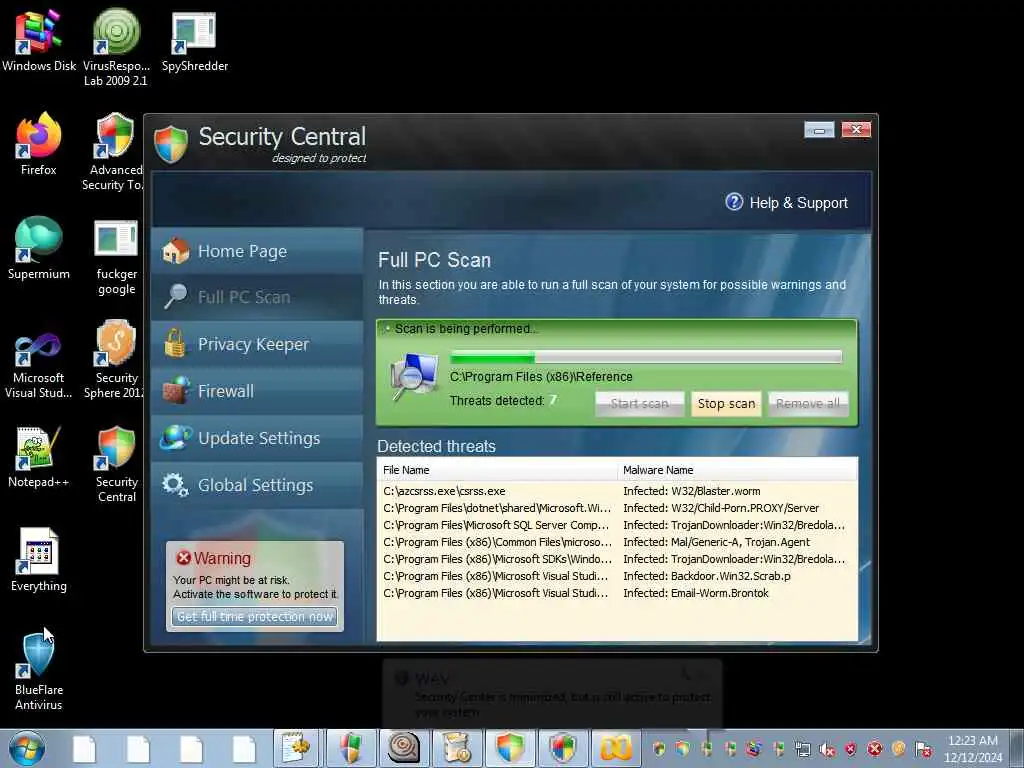This screenshot has height=768, width=1024.
Task: Click the taskbar clock showing 12:23 AM
Action: (972, 748)
